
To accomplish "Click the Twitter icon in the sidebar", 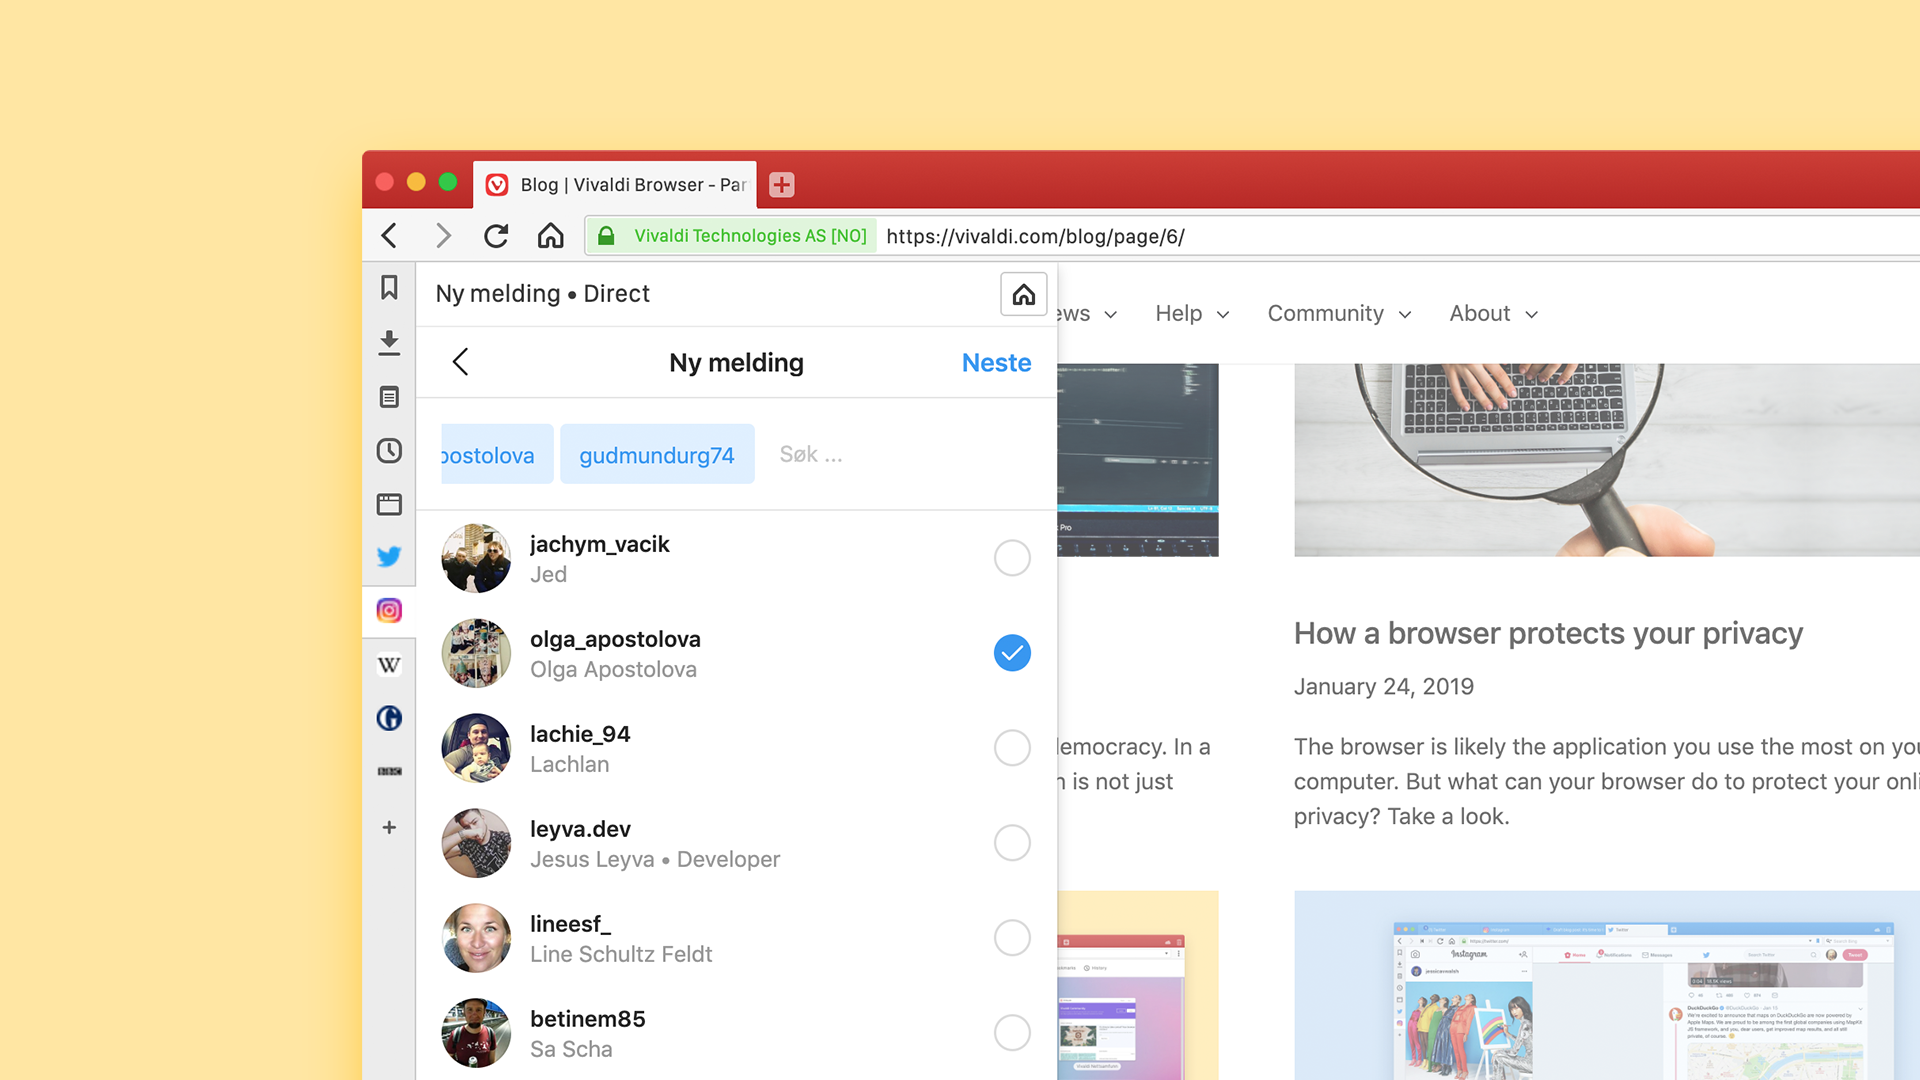I will [390, 556].
